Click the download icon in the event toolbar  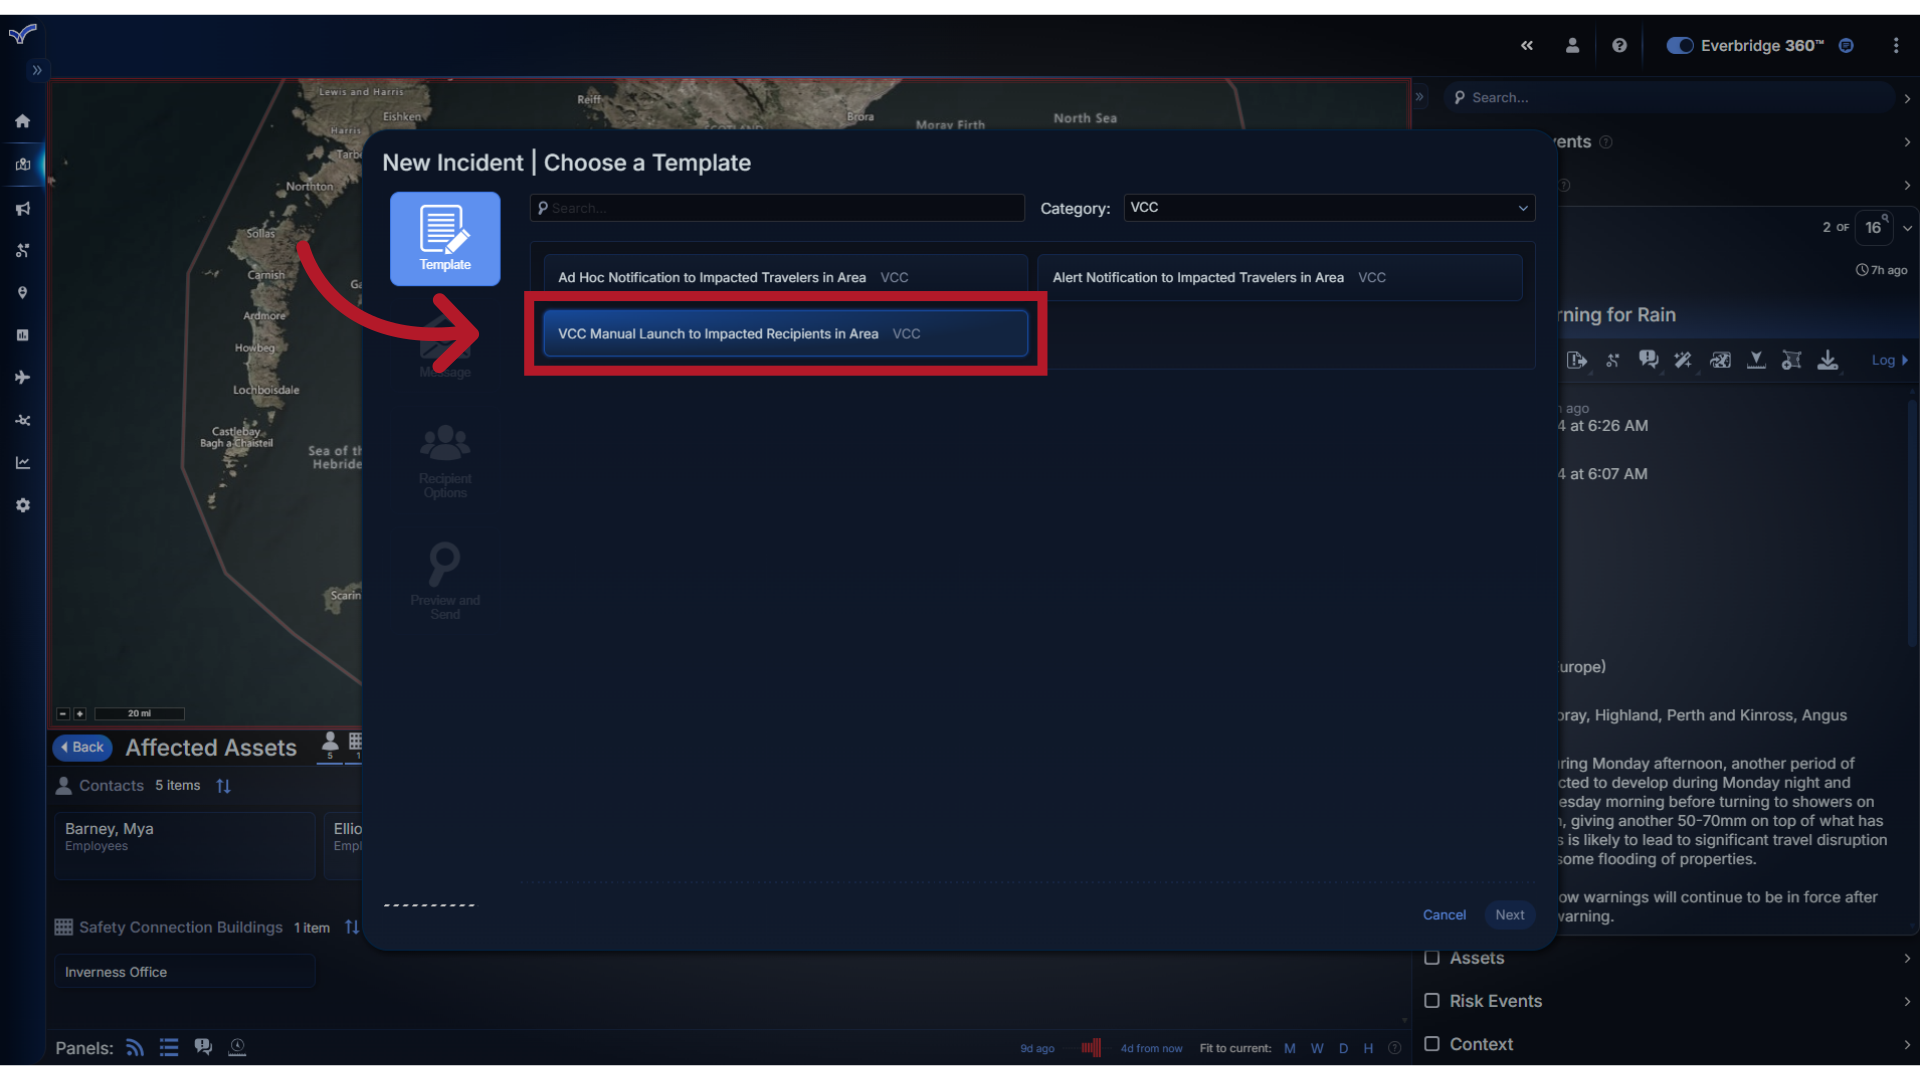(x=1828, y=360)
